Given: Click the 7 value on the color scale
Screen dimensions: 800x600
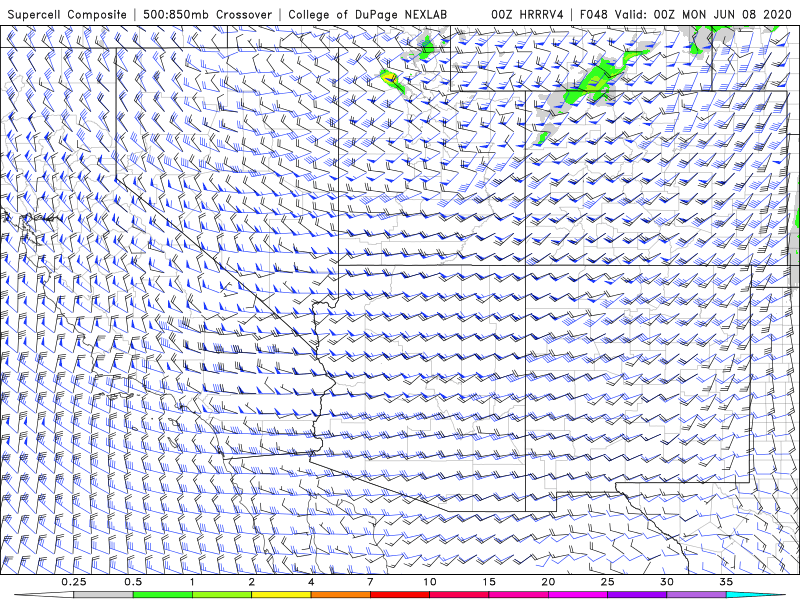Looking at the screenshot, I should click(370, 582).
